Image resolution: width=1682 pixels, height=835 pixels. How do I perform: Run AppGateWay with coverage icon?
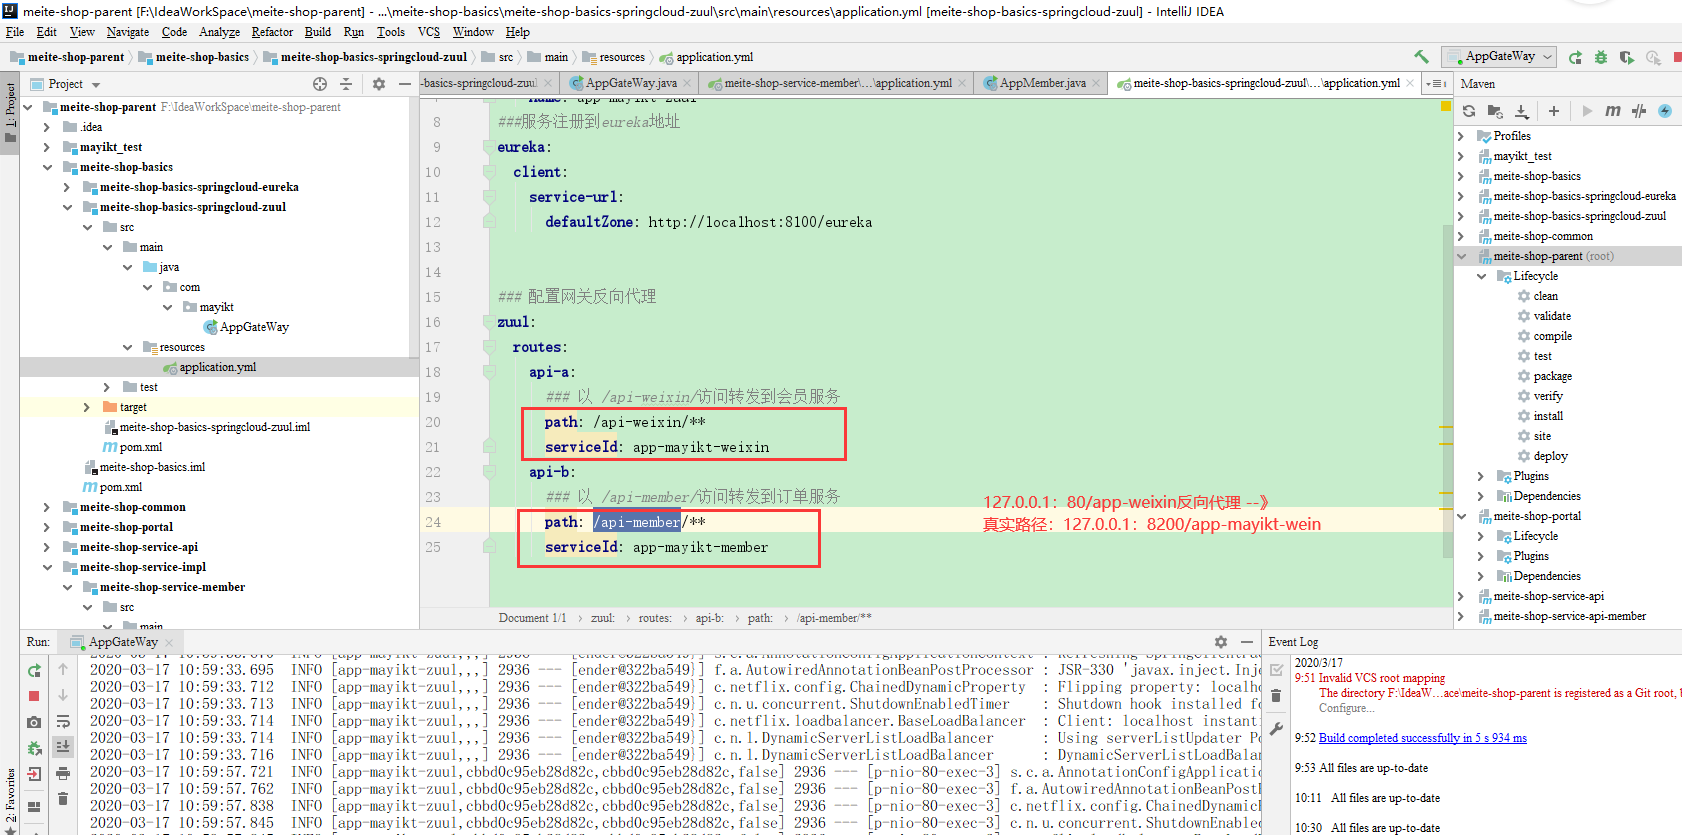(x=1627, y=57)
